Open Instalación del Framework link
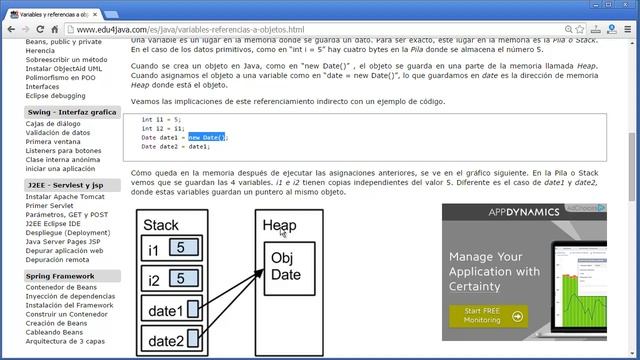640x360 pixels. point(70,305)
